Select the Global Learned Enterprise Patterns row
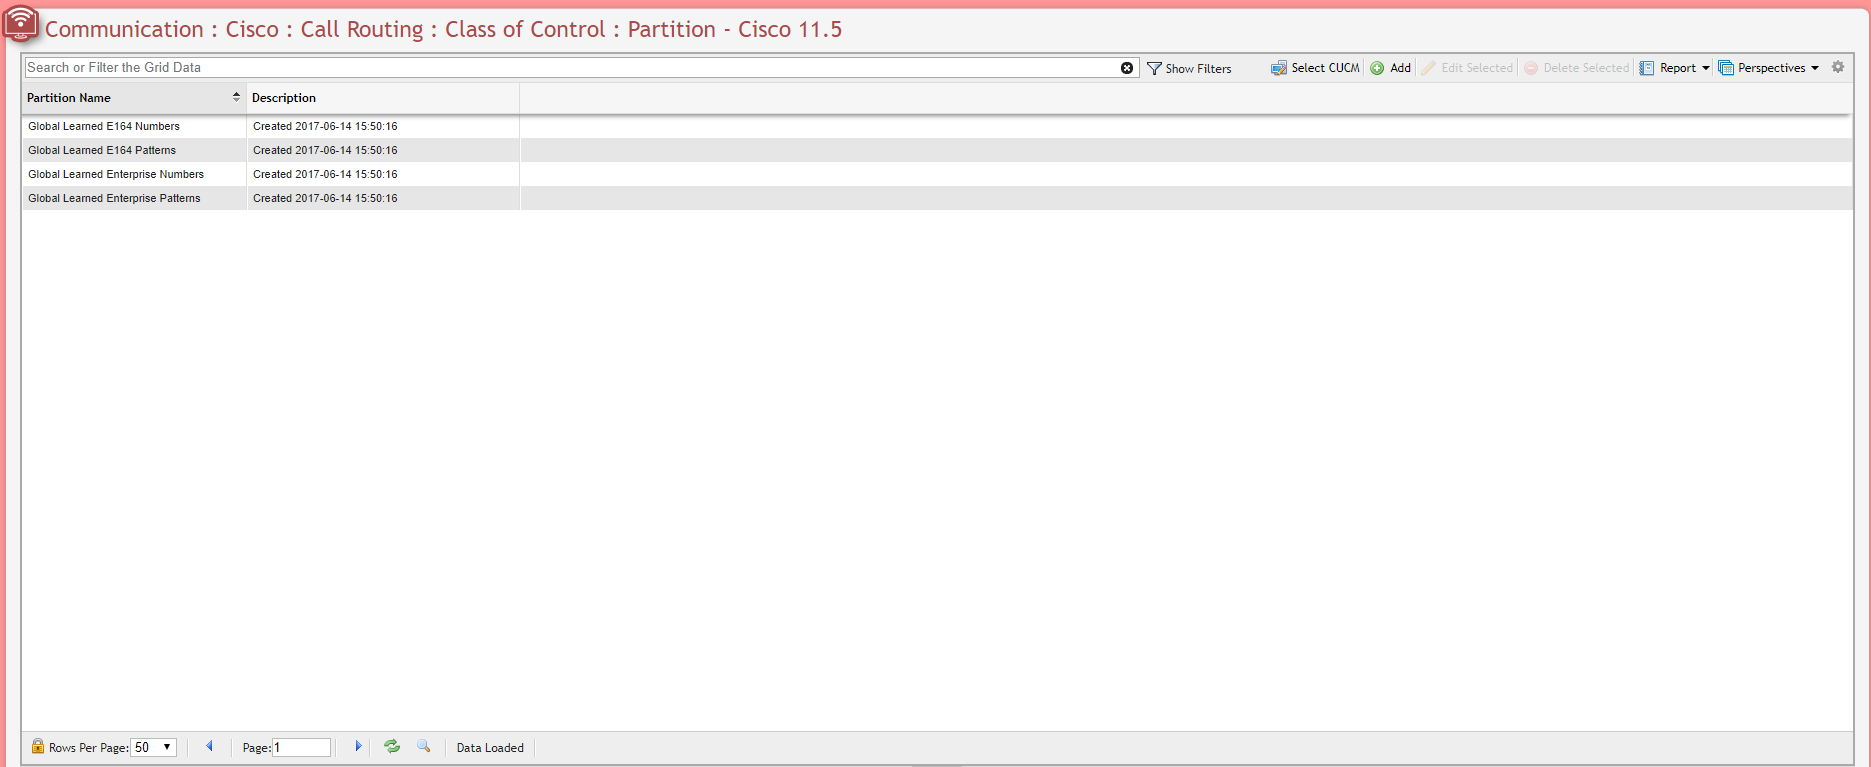 [114, 198]
